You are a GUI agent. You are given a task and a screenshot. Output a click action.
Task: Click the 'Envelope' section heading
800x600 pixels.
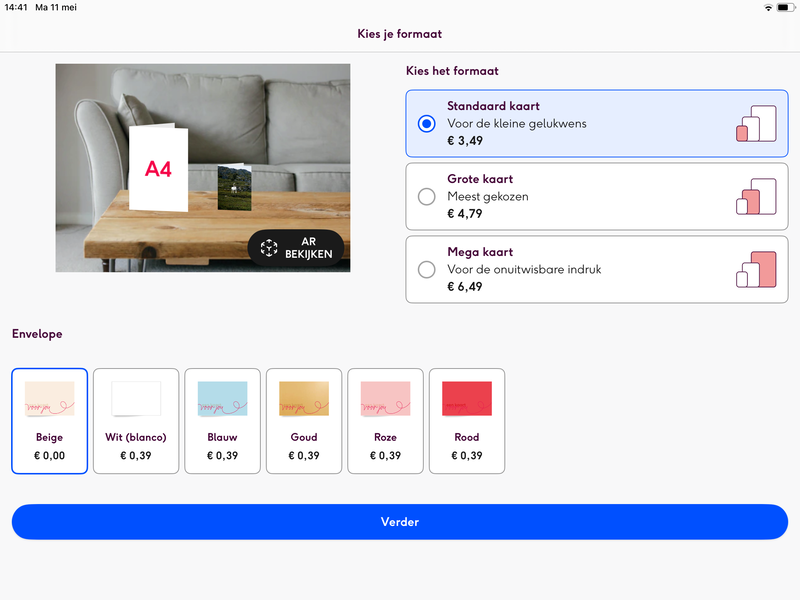[x=37, y=334]
